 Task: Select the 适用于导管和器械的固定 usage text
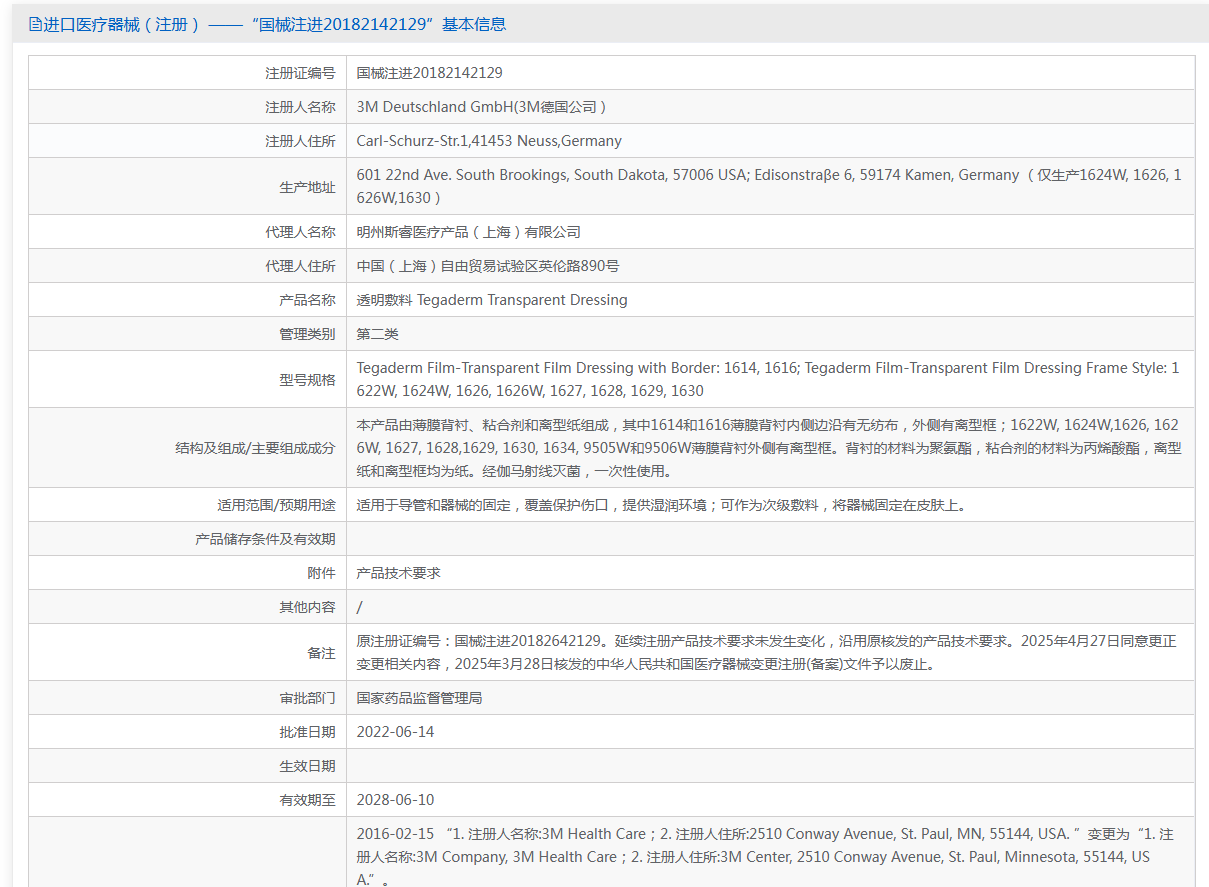(x=662, y=505)
